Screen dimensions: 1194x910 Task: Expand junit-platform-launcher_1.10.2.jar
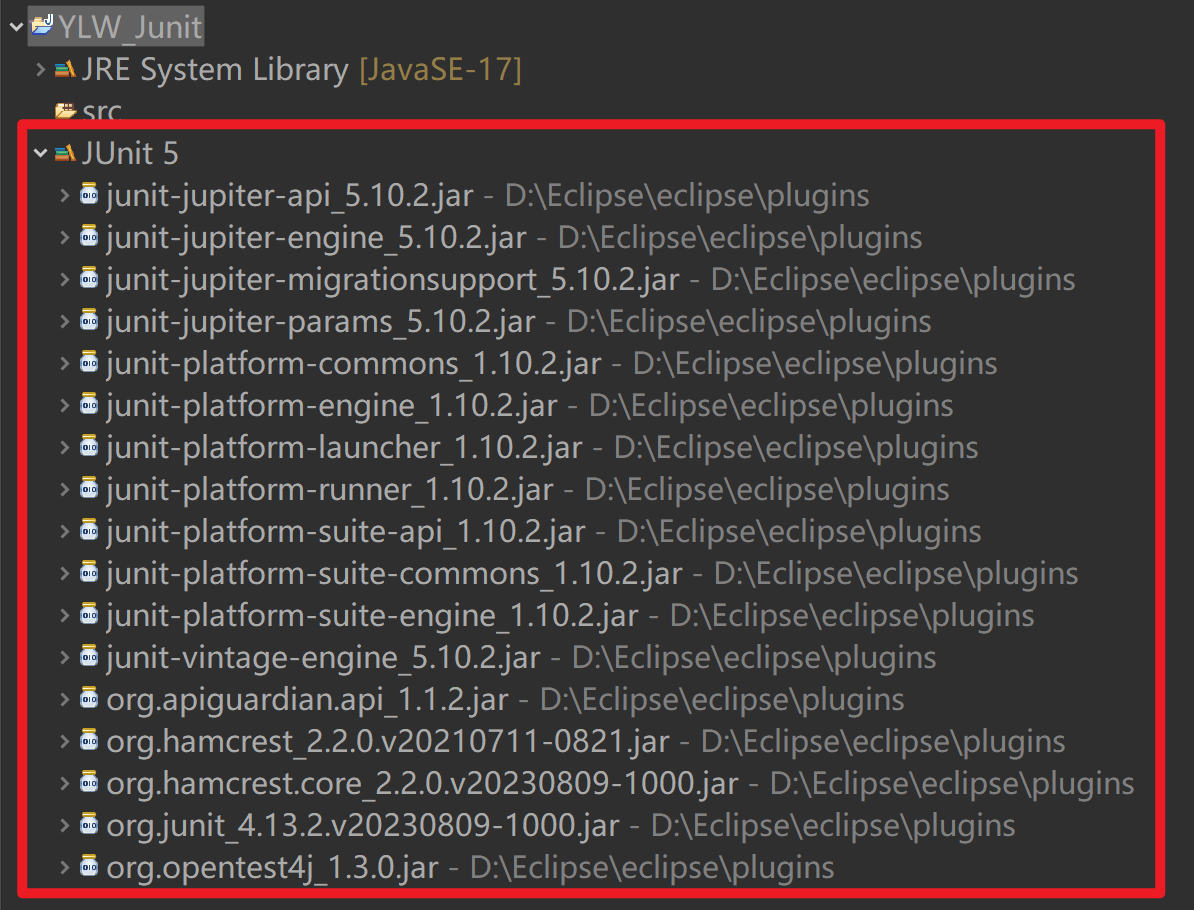pos(65,447)
